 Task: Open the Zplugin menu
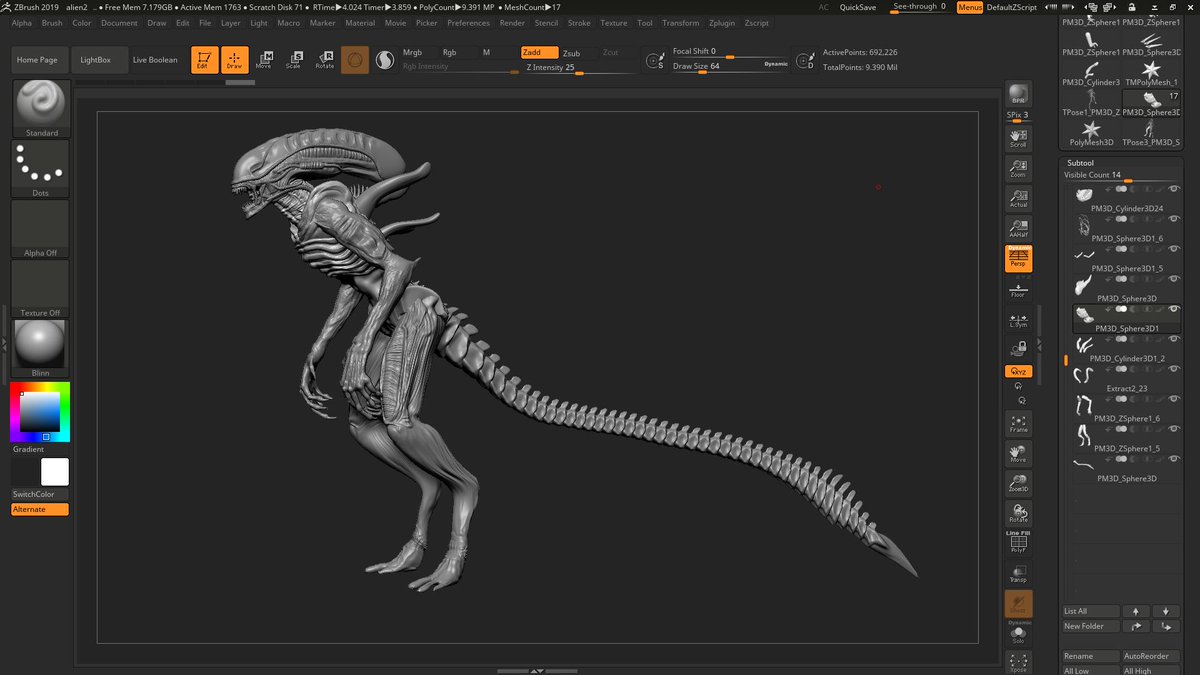coord(720,22)
